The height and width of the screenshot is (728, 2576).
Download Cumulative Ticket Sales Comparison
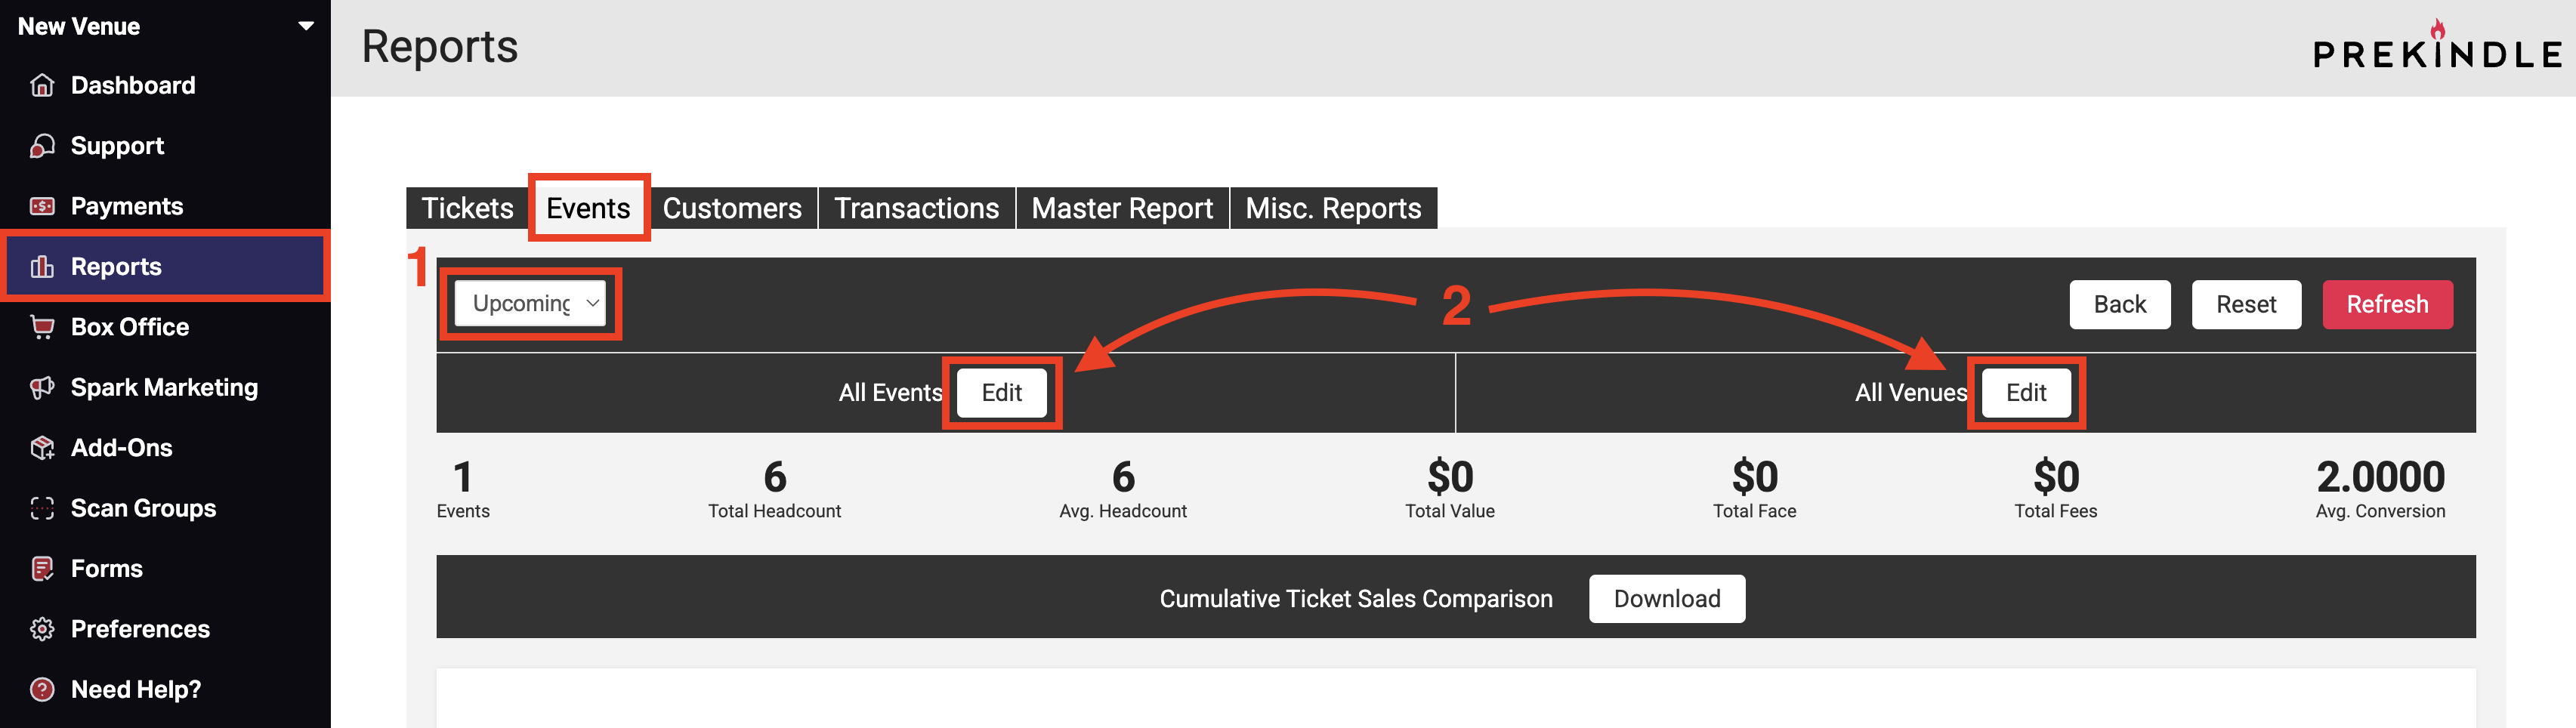point(1667,599)
